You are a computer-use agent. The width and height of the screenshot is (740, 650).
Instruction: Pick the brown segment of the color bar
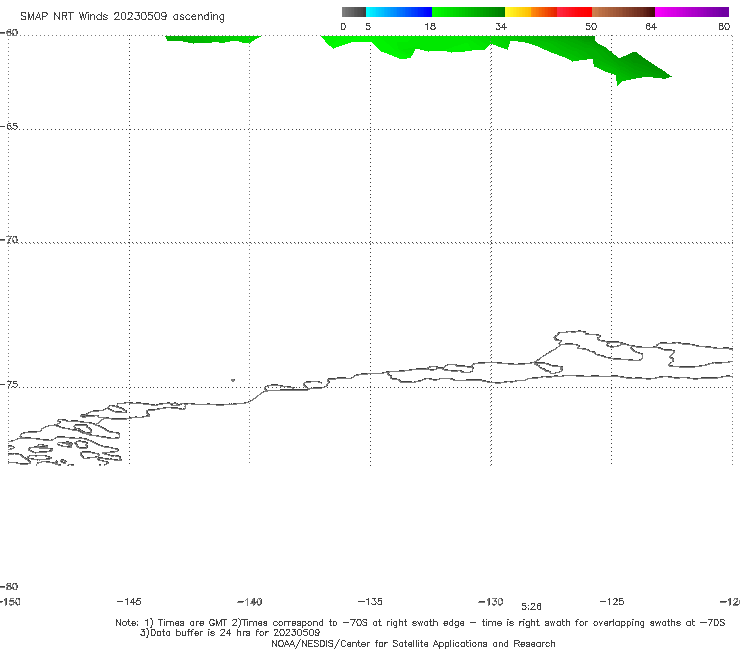tap(623, 12)
